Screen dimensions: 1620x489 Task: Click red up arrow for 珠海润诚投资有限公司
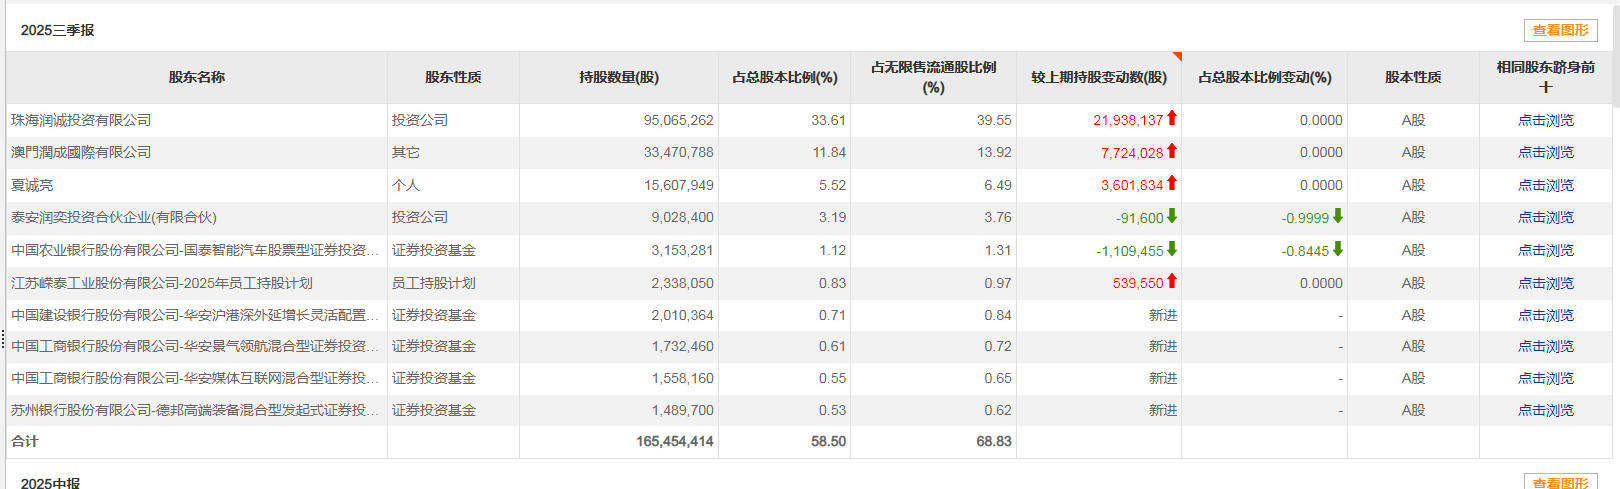1172,118
